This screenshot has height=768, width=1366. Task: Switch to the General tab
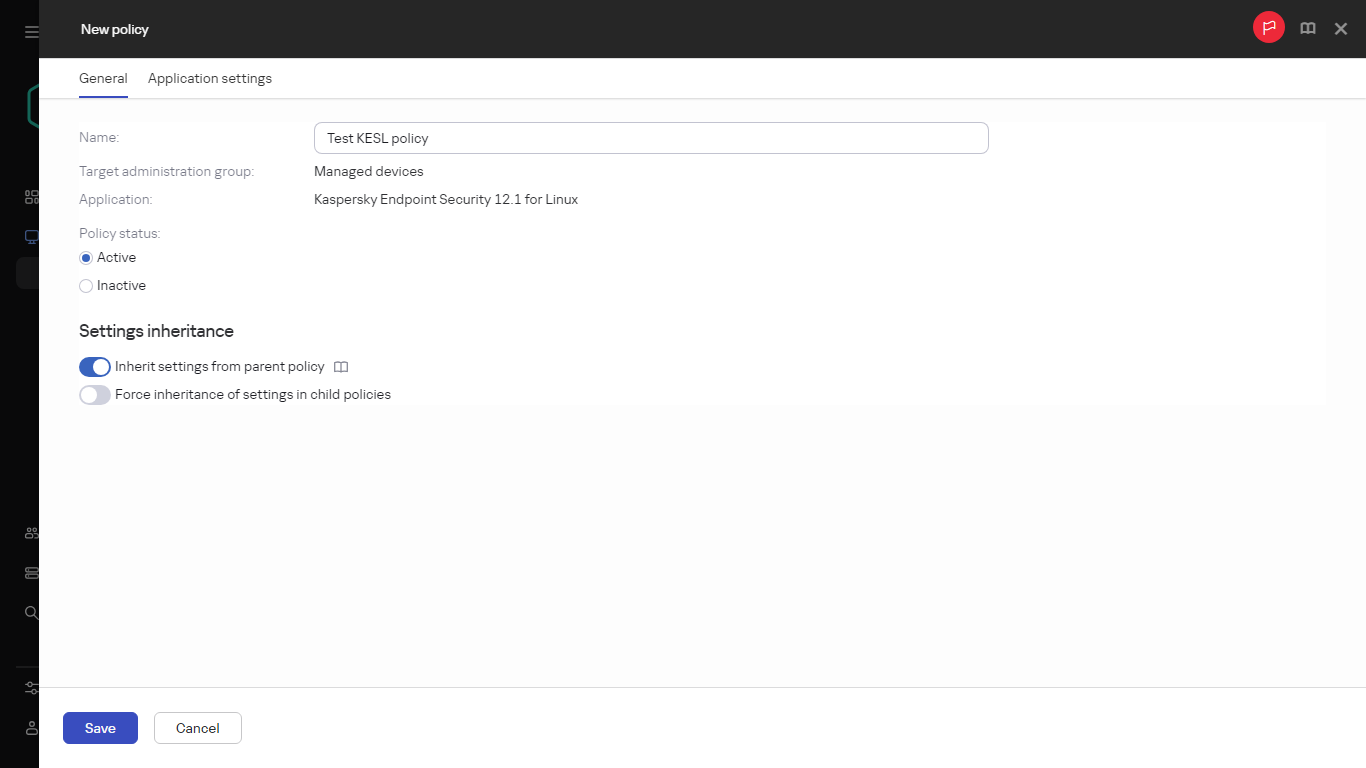[x=103, y=78]
